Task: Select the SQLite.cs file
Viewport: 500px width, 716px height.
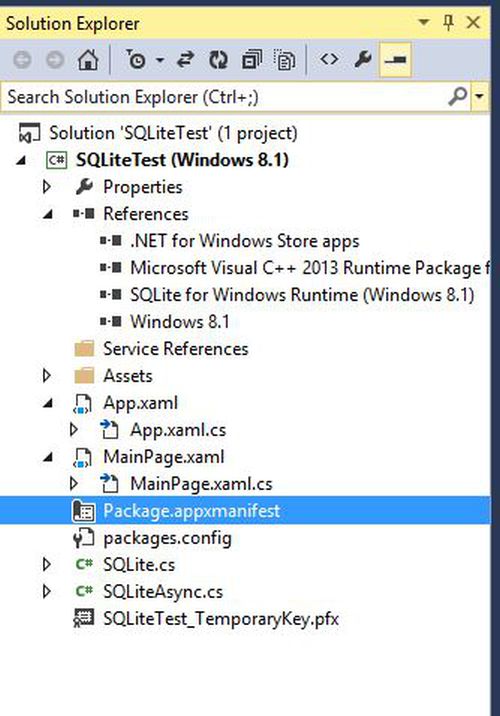Action: point(139,564)
